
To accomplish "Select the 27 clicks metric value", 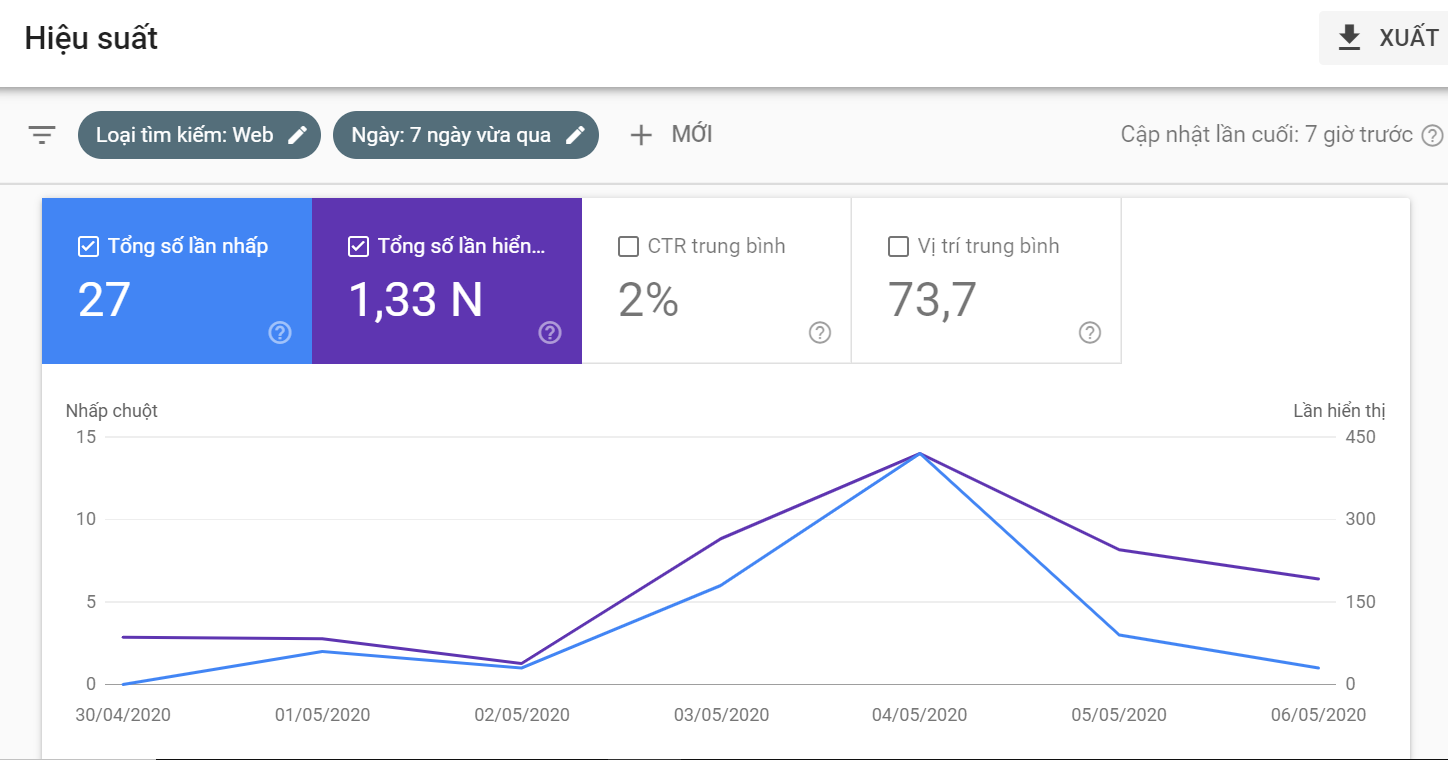I will click(104, 299).
